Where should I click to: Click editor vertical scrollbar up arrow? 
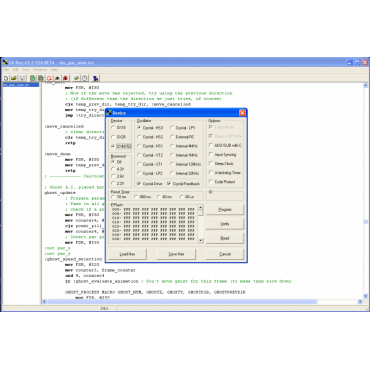(x=365, y=86)
